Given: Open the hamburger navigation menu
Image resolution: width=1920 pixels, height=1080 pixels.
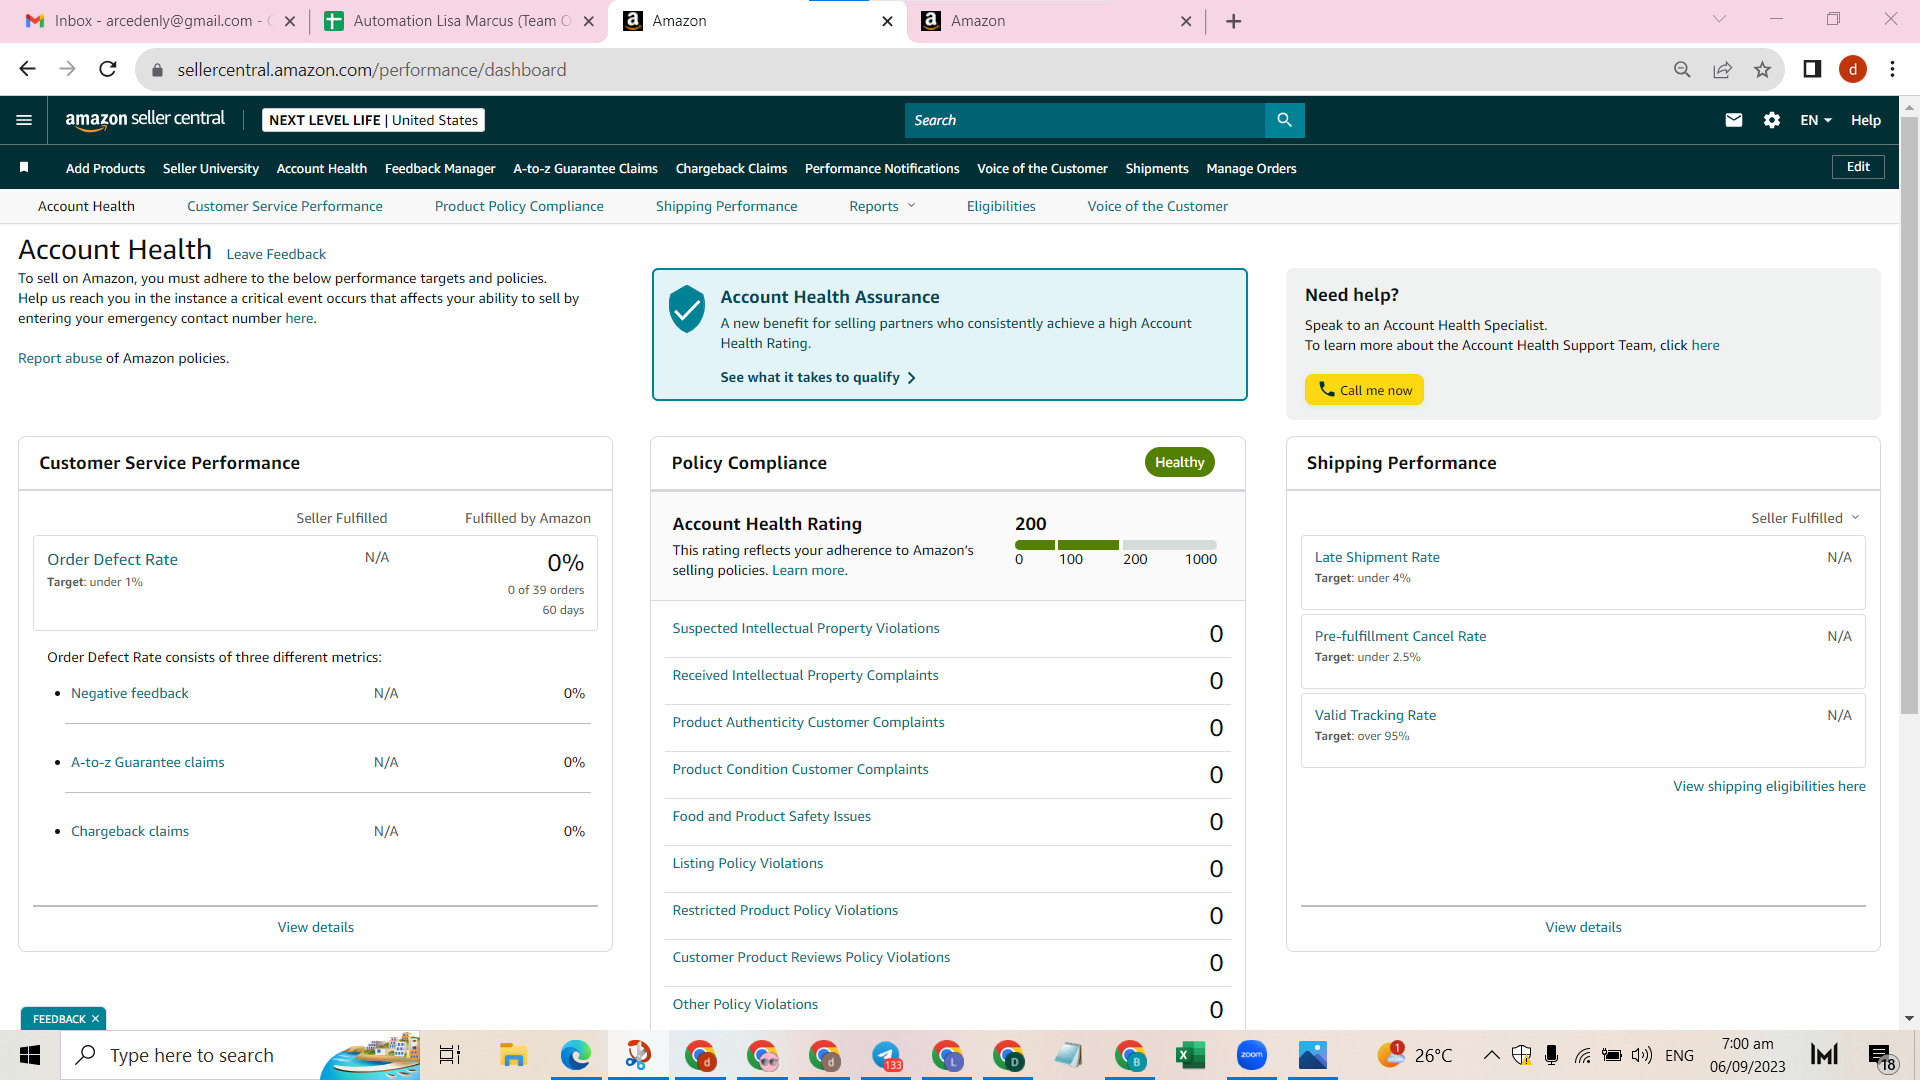Looking at the screenshot, I should [x=24, y=120].
